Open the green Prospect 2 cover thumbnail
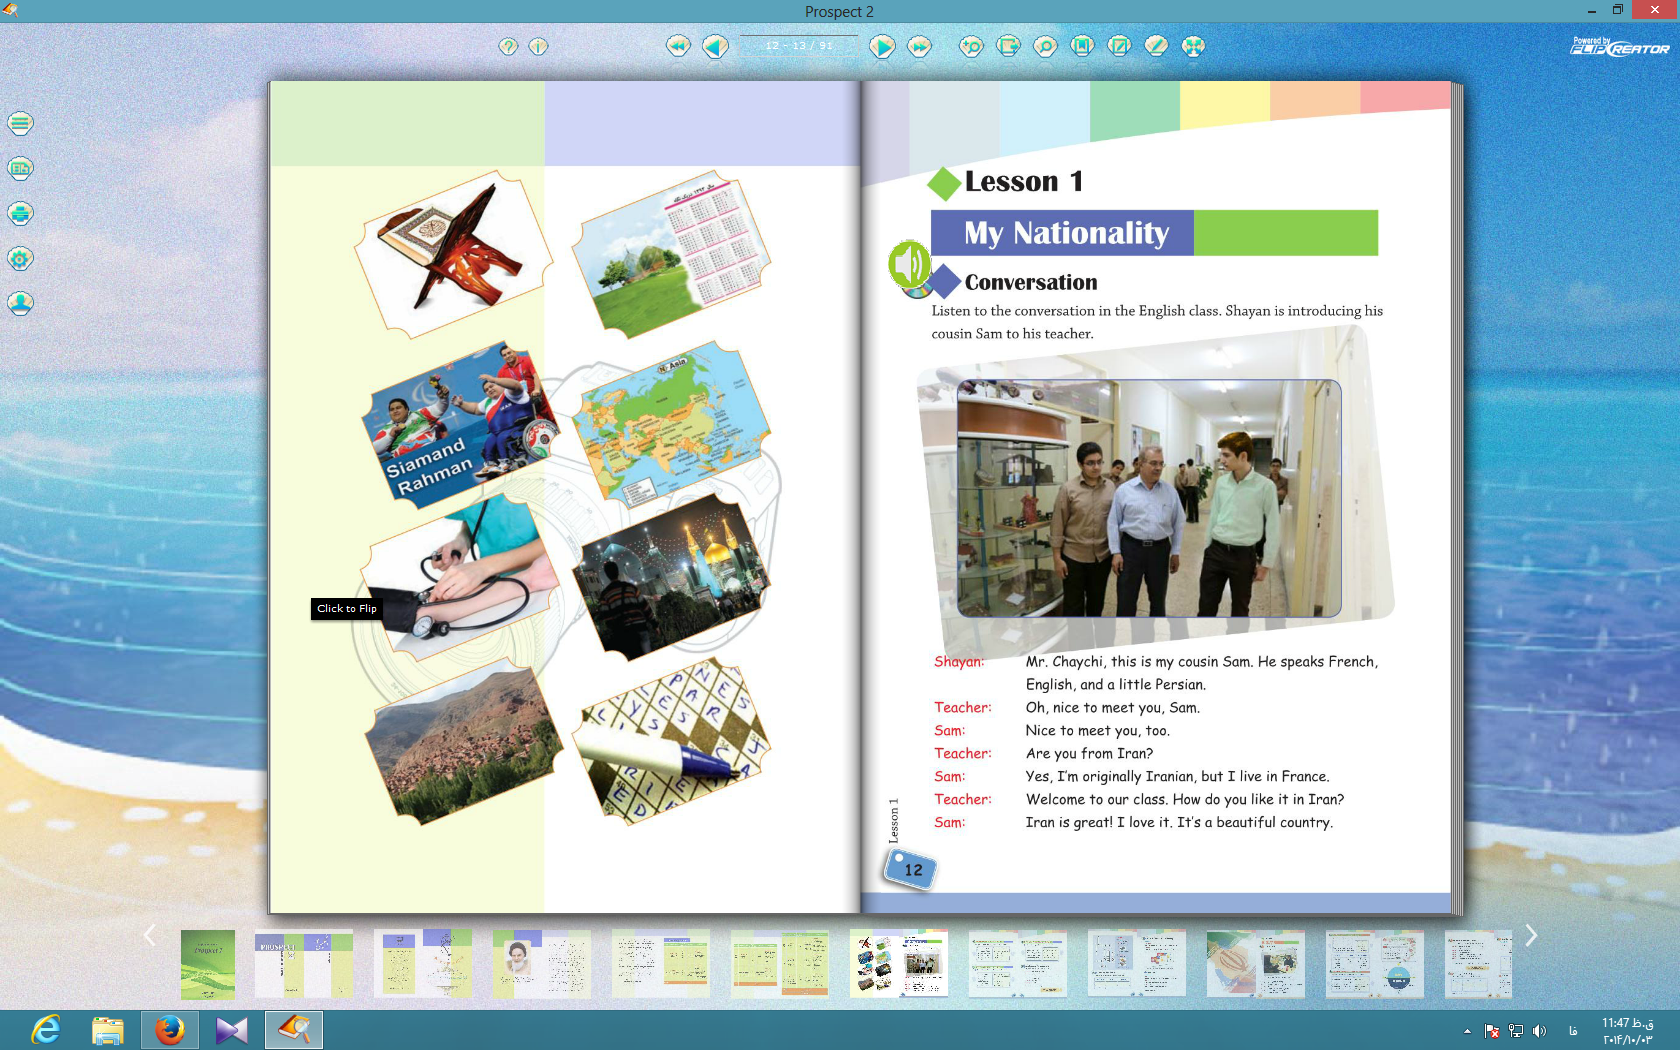Screen dimensions: 1680x1050 click(x=208, y=964)
